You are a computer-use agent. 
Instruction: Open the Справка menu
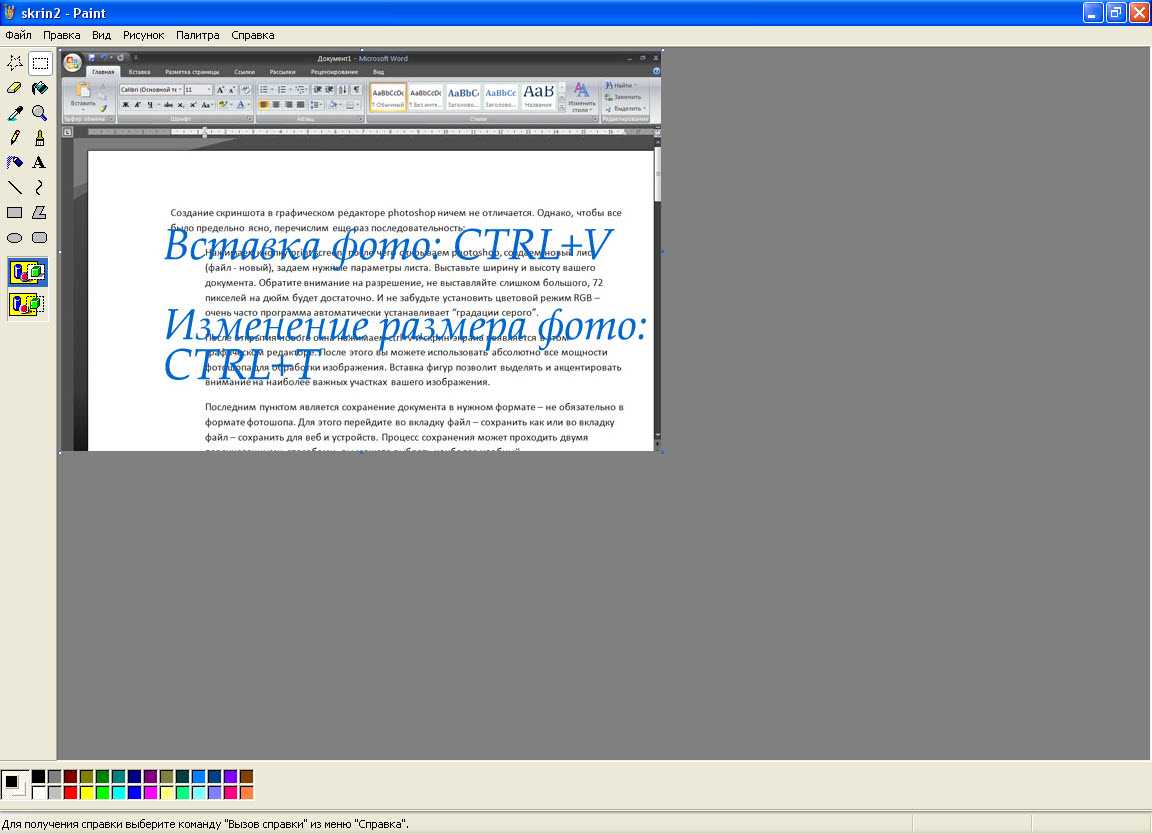point(253,35)
